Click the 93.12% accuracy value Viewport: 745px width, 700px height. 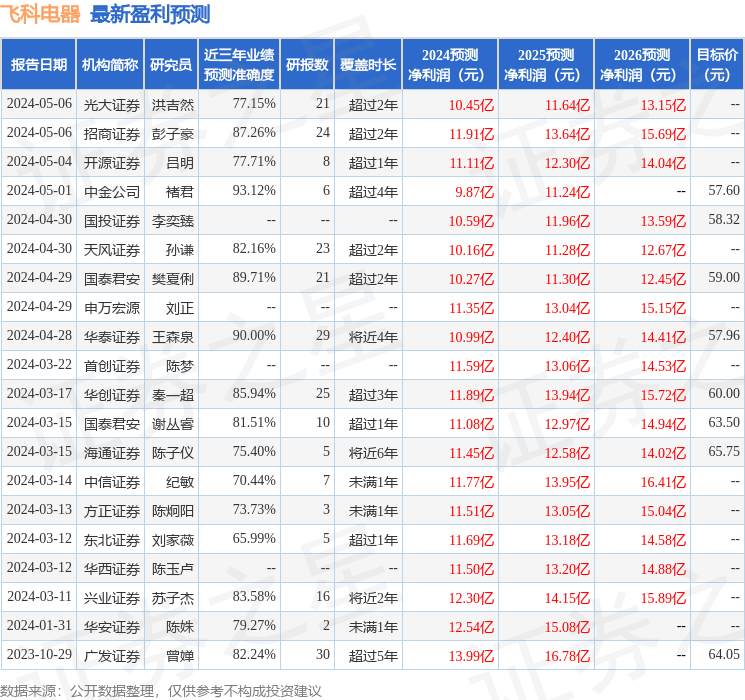pyautogui.click(x=254, y=191)
